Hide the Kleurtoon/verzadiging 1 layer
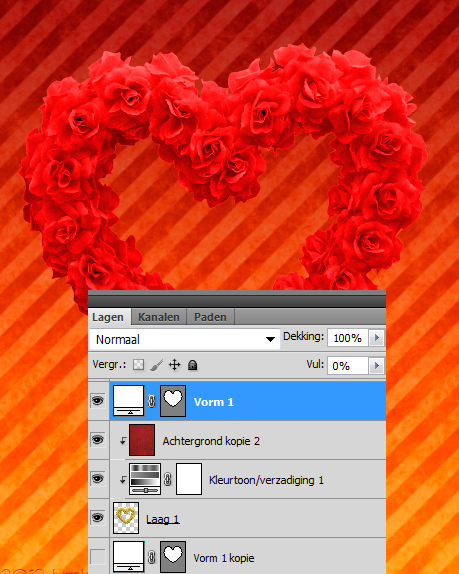Screen dimensions: 459x574 97,478
